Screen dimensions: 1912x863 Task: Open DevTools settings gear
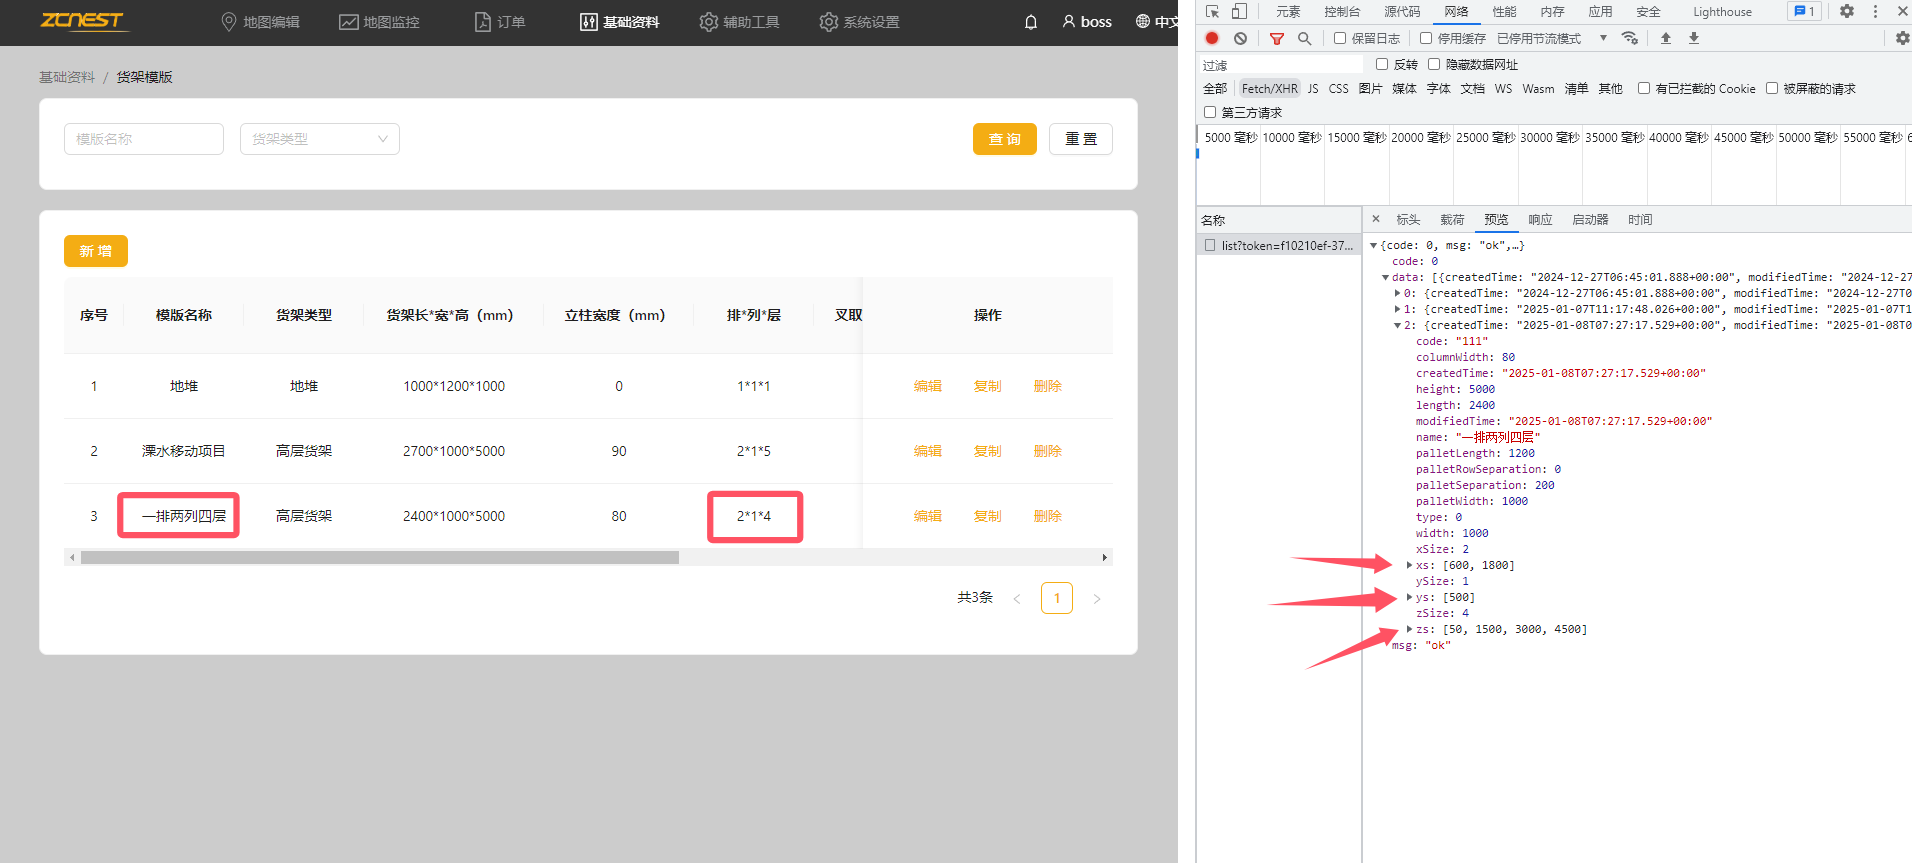pyautogui.click(x=1847, y=12)
